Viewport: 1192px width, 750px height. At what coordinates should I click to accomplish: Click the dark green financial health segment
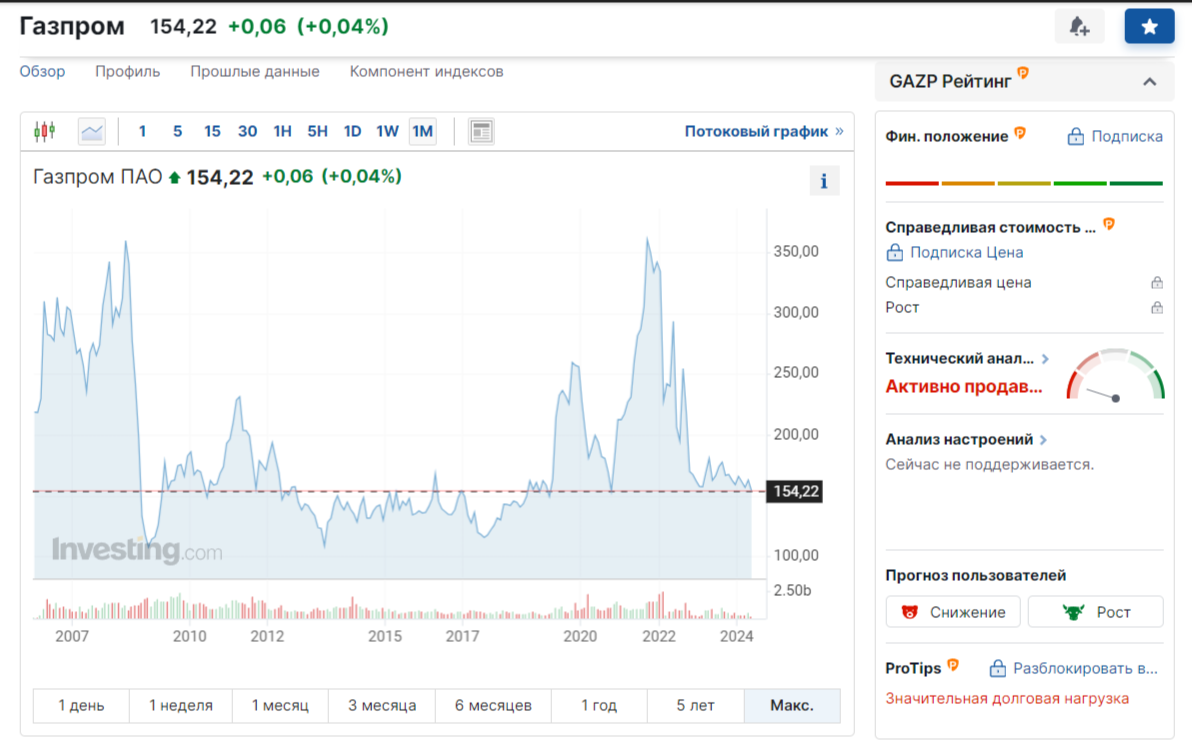coord(1136,183)
